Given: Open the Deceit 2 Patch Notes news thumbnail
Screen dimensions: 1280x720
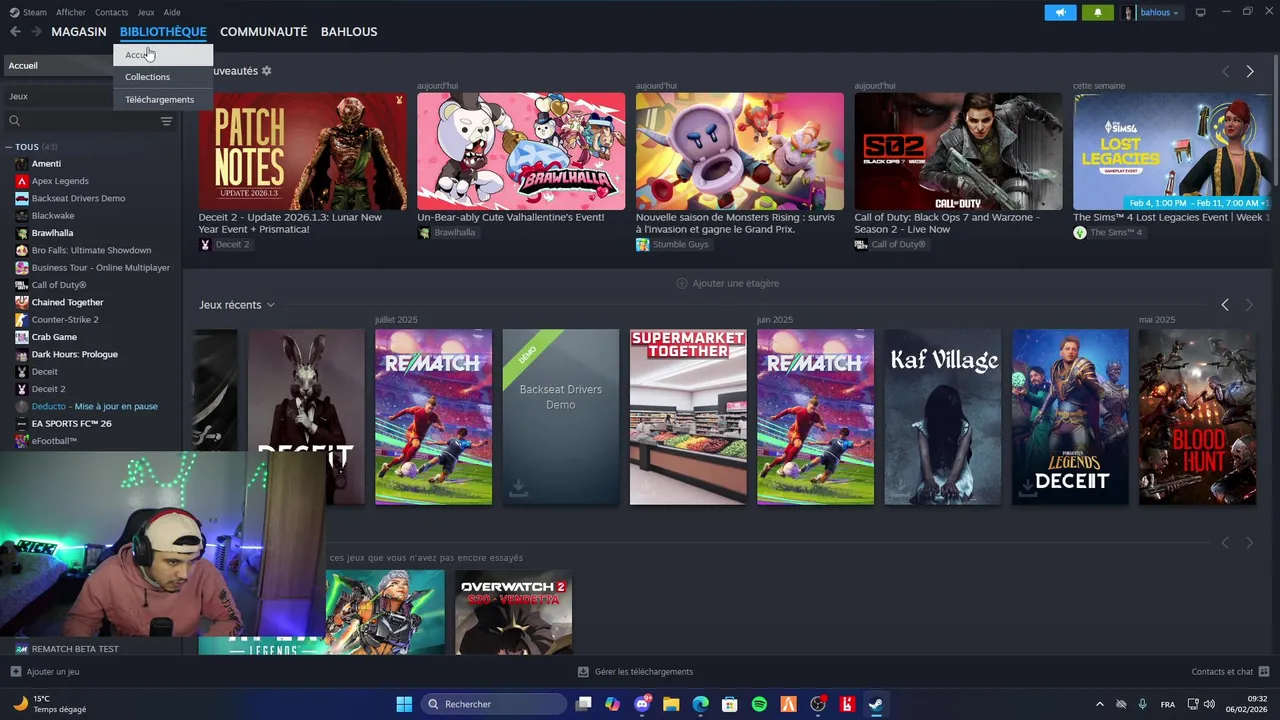Looking at the screenshot, I should pyautogui.click(x=303, y=151).
